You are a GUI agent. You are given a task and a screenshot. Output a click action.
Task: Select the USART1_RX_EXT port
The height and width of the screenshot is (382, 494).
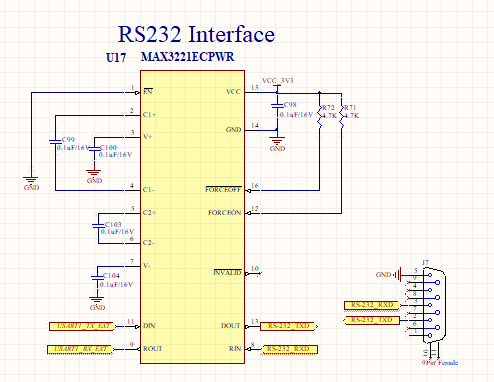81,349
